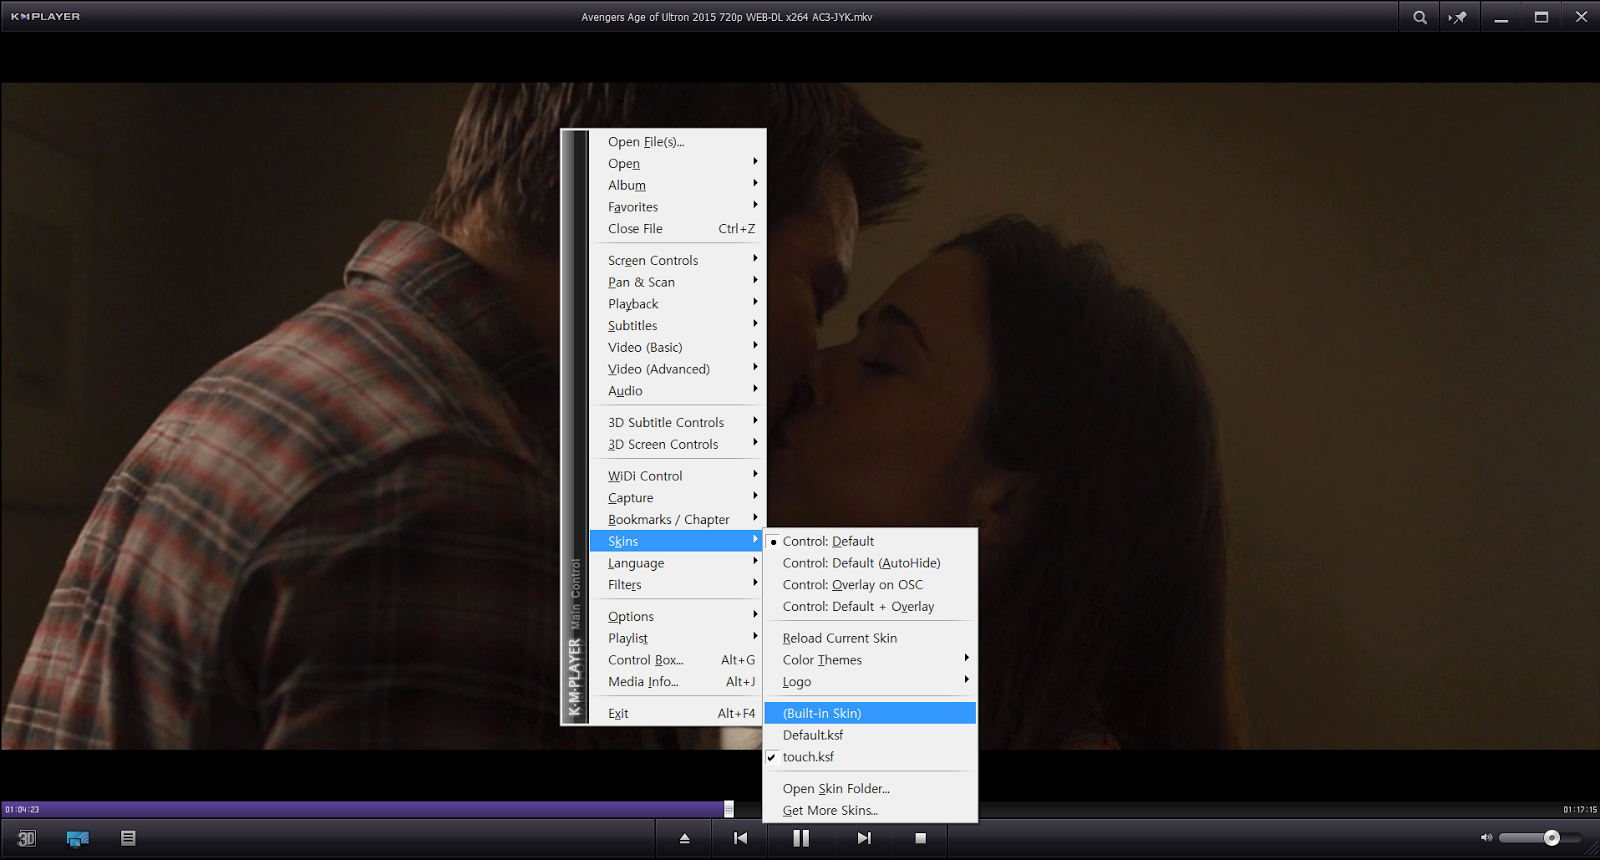This screenshot has width=1600, height=860.
Task: Choose Open File(s)... from context menu
Action: (x=676, y=142)
